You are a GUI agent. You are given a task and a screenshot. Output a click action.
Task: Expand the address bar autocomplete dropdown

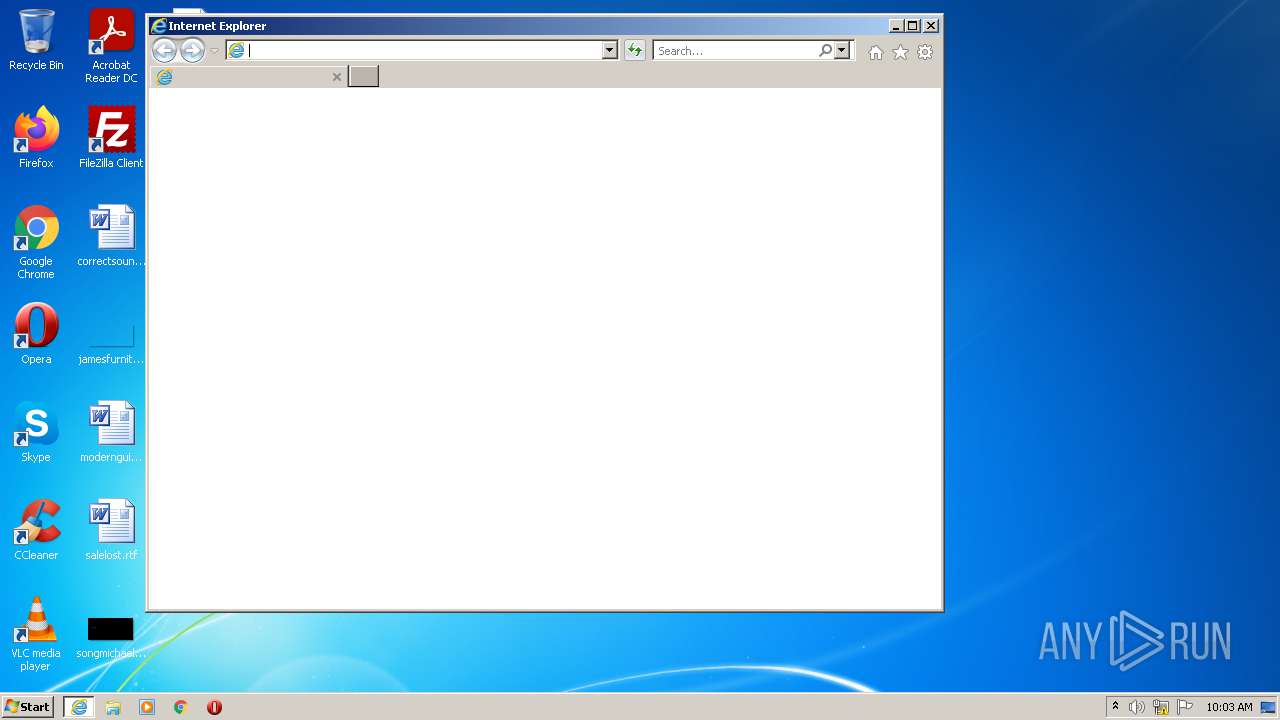pos(609,50)
